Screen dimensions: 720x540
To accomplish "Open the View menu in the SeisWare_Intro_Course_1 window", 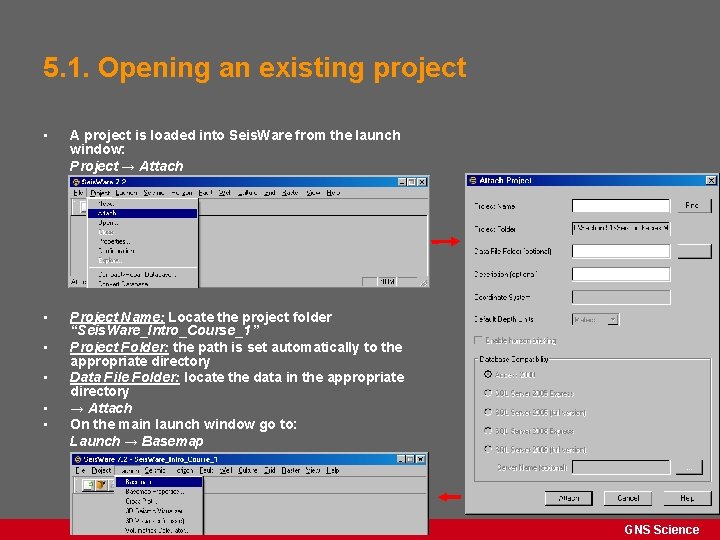I will click(x=313, y=471).
